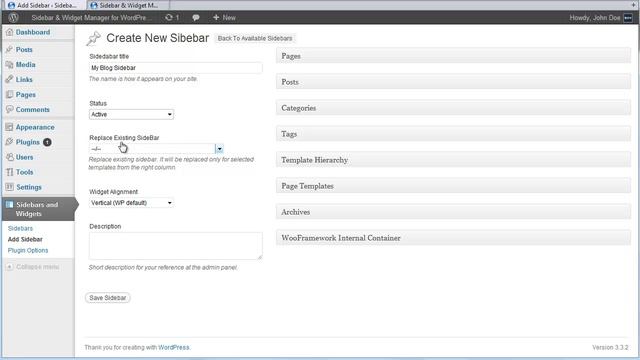Expand the Template Hierarchy panel

[x=453, y=160]
